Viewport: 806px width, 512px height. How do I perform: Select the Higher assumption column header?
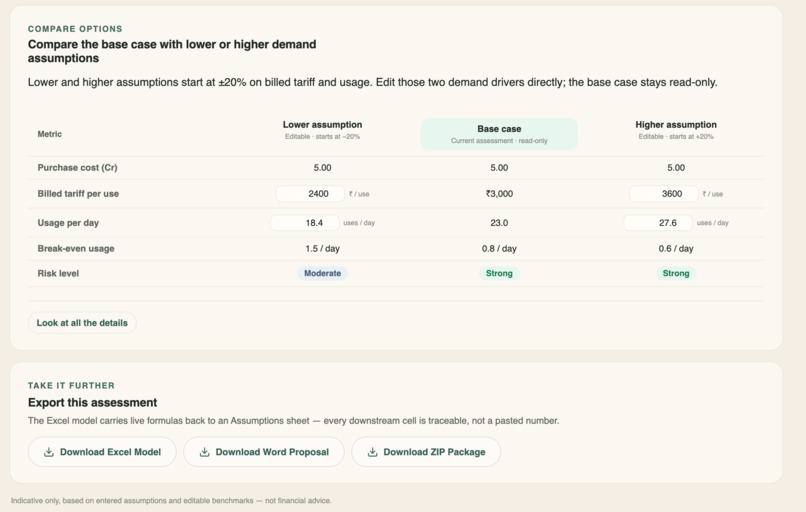click(676, 125)
